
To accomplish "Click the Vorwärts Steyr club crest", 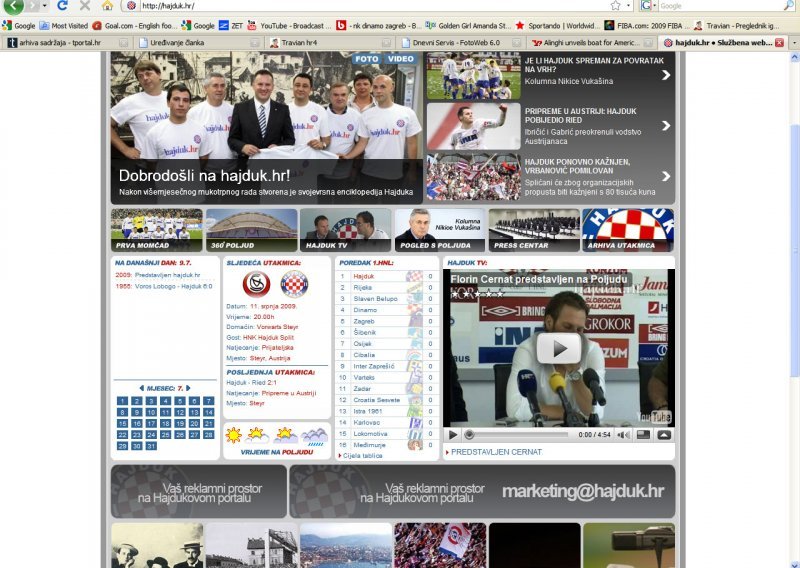I will click(x=257, y=284).
